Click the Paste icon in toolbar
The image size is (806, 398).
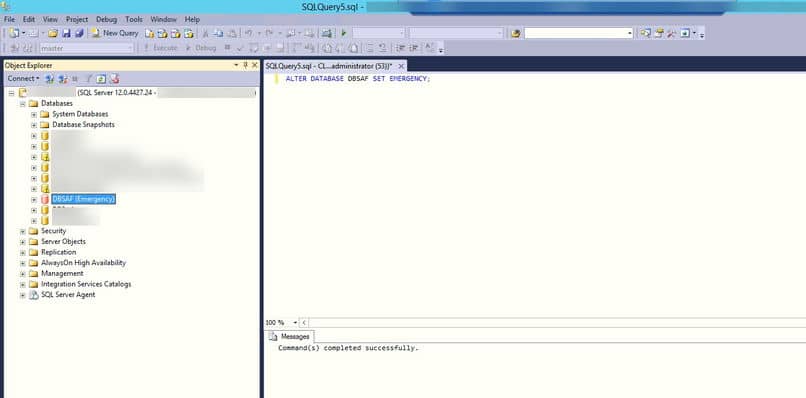click(x=232, y=33)
